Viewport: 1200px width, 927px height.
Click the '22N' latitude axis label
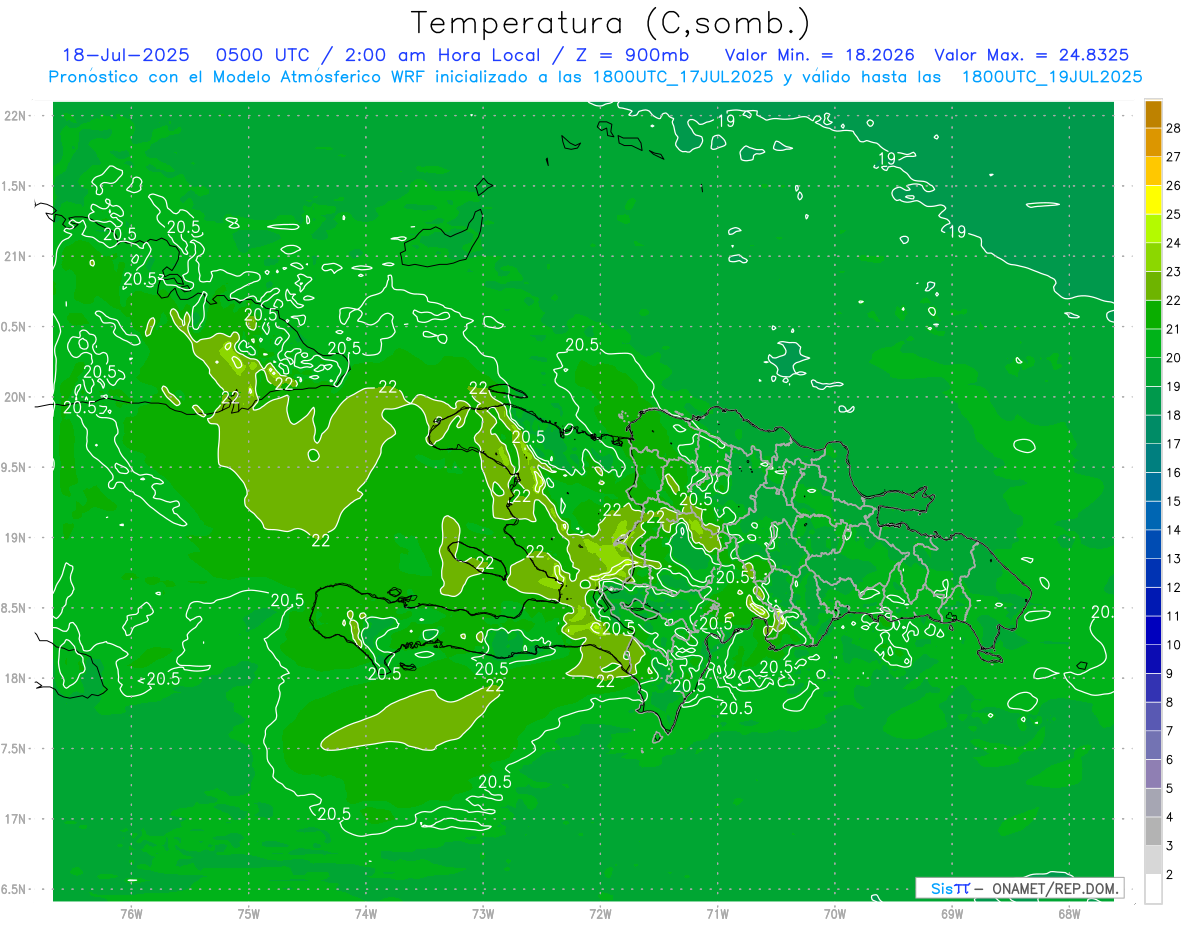click(15, 115)
